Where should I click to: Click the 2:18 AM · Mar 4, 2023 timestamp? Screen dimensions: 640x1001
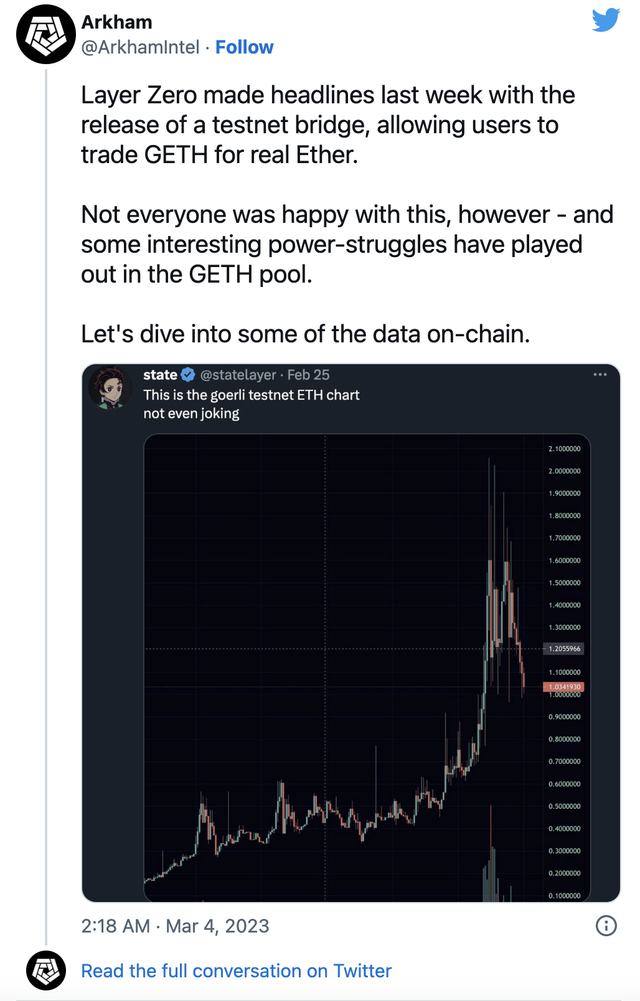coord(175,926)
